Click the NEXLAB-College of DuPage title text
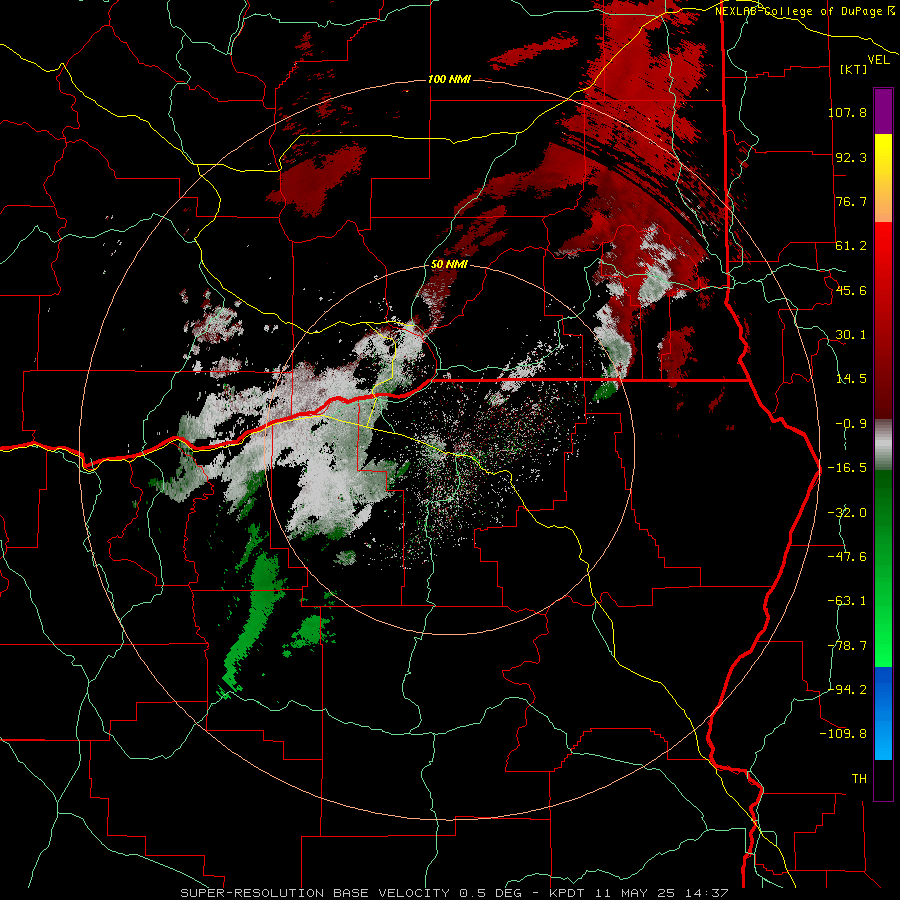900x900 pixels. pos(805,11)
